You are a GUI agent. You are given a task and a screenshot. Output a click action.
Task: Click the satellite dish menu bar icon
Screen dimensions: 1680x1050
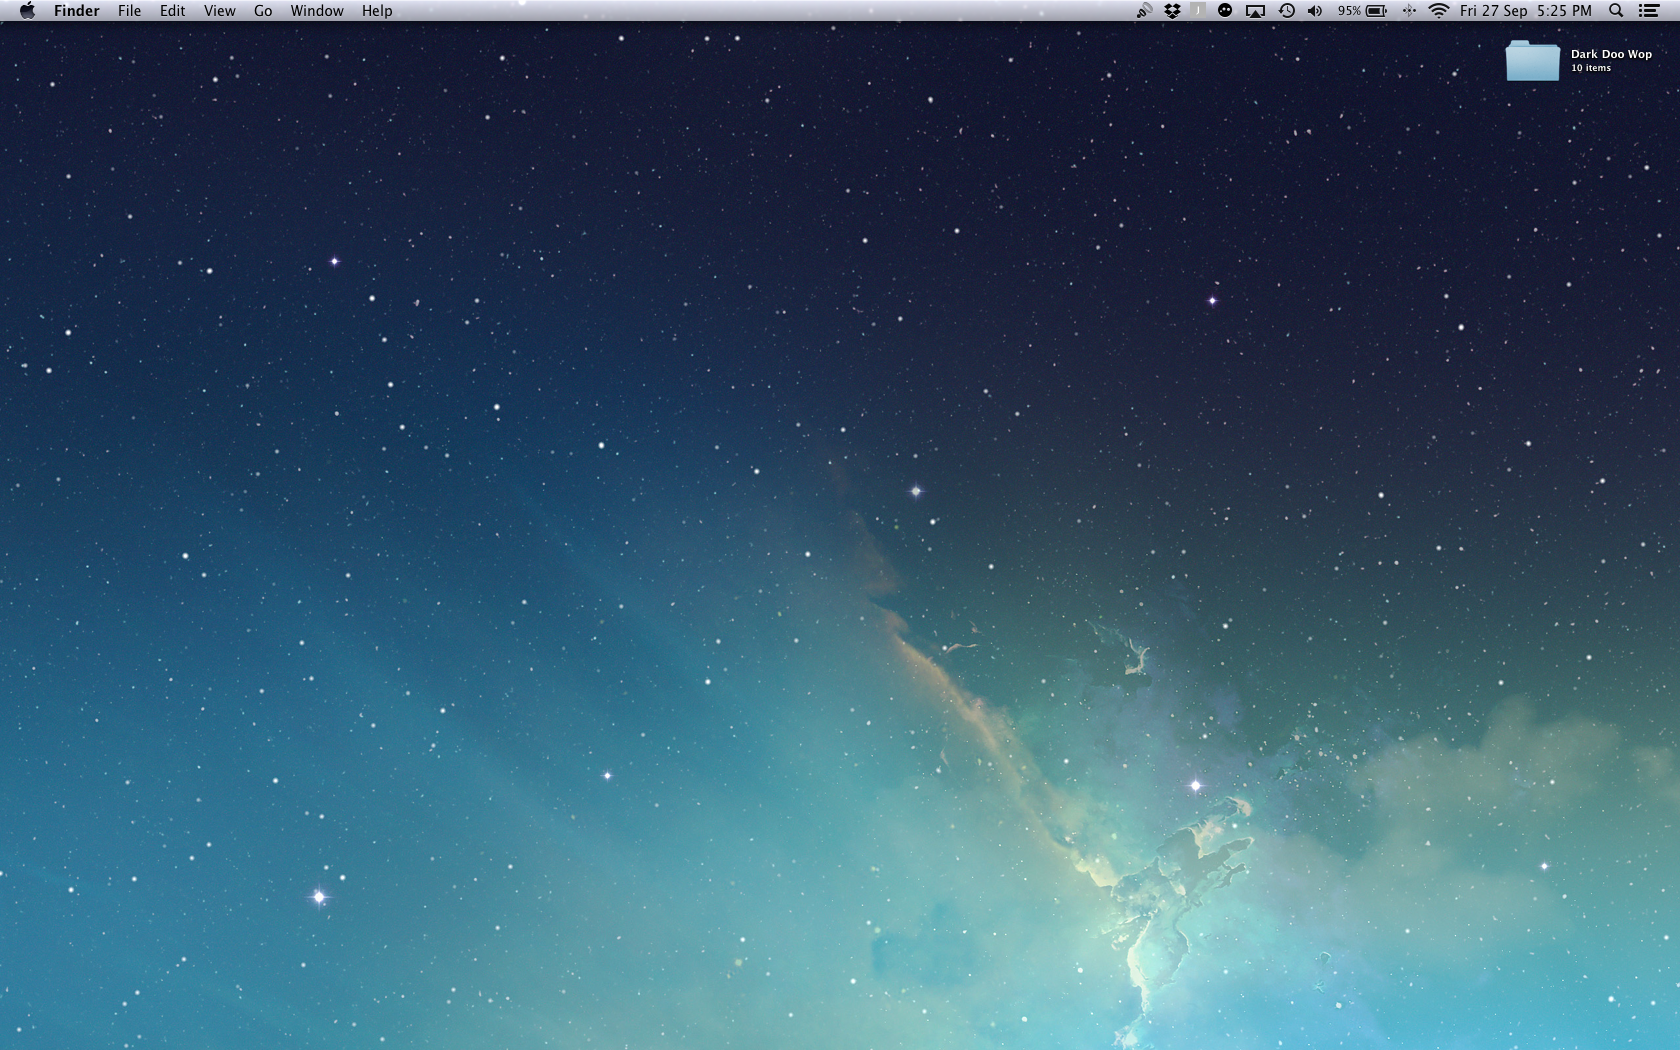[x=1144, y=11]
